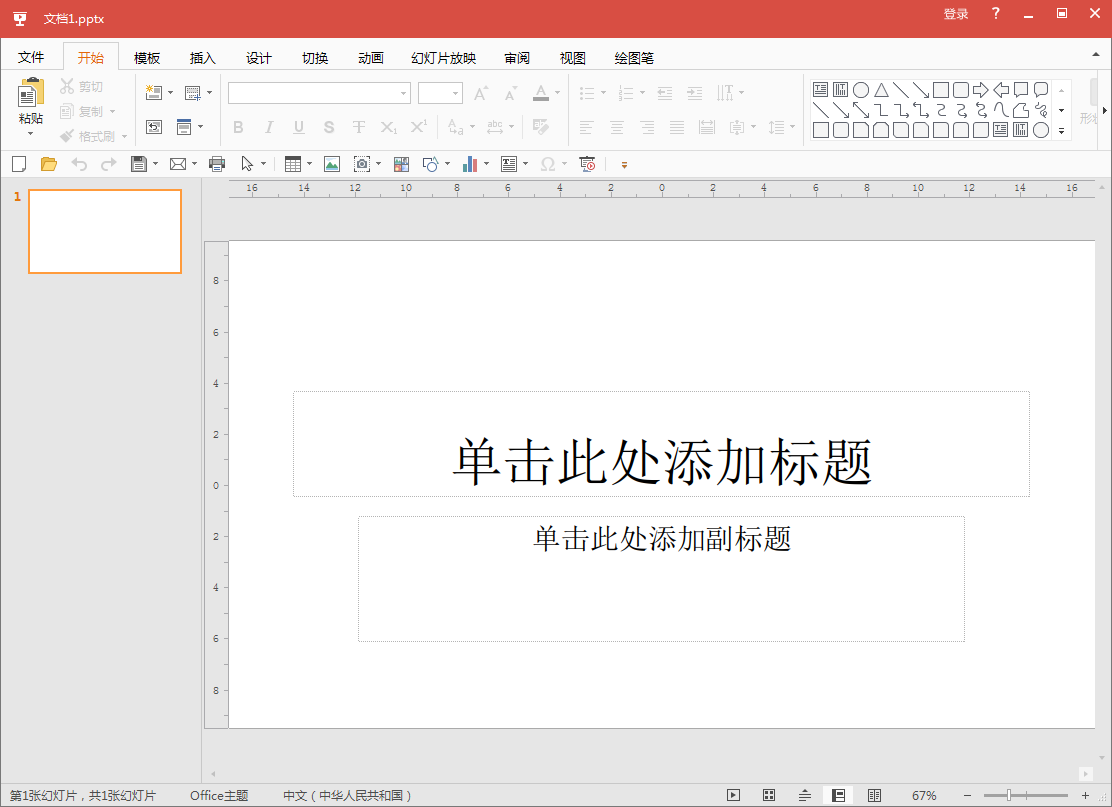The width and height of the screenshot is (1112, 807).
Task: Click the new blank document icon
Action: click(18, 164)
